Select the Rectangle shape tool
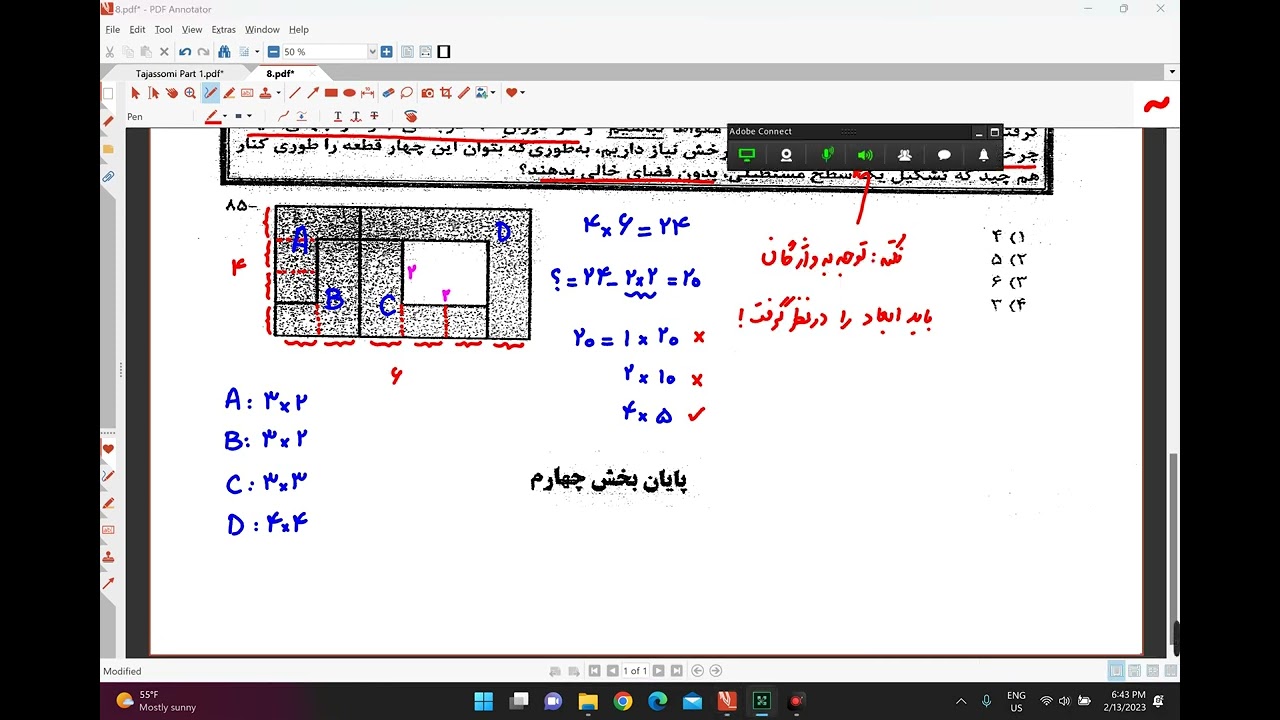 pyautogui.click(x=331, y=93)
